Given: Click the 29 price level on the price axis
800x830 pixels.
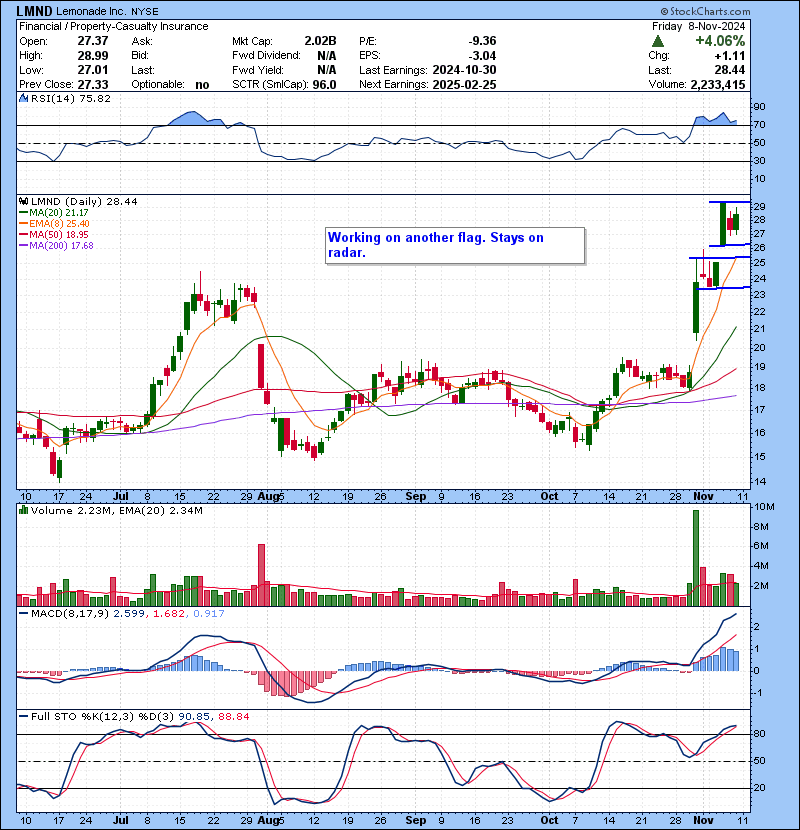Looking at the screenshot, I should 759,206.
